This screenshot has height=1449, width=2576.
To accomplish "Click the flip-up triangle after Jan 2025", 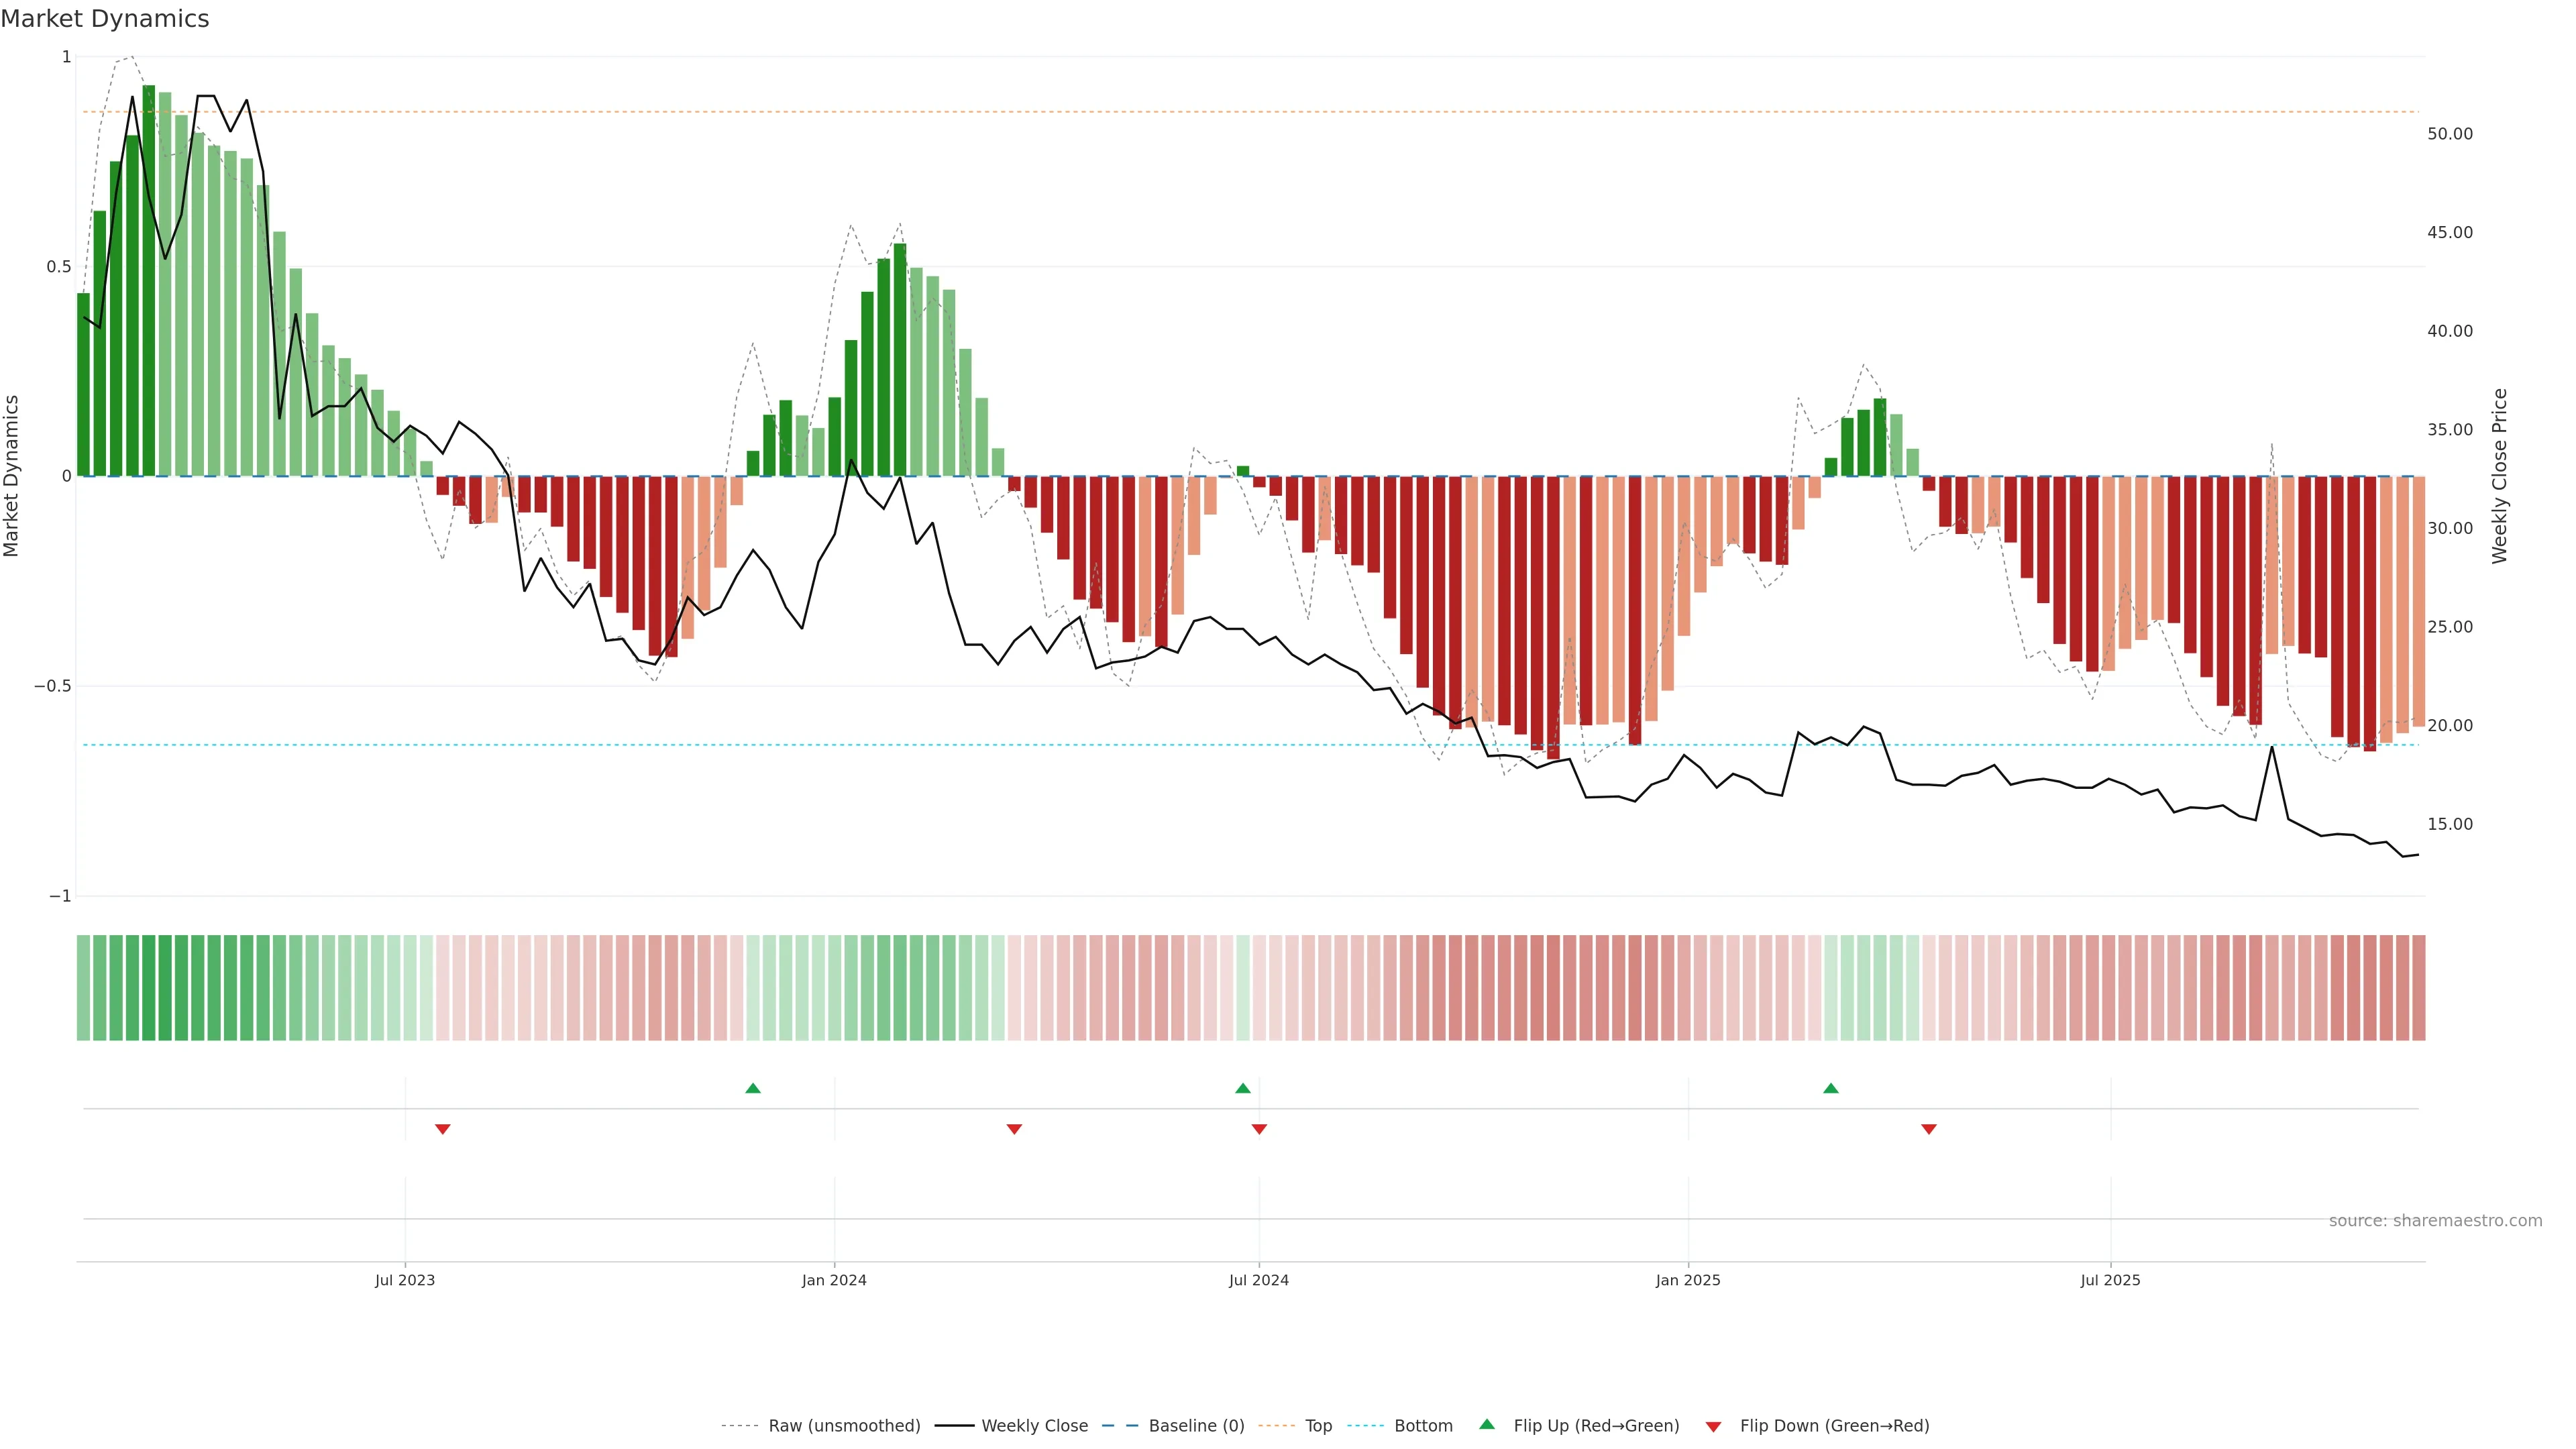I will click(x=1830, y=1088).
